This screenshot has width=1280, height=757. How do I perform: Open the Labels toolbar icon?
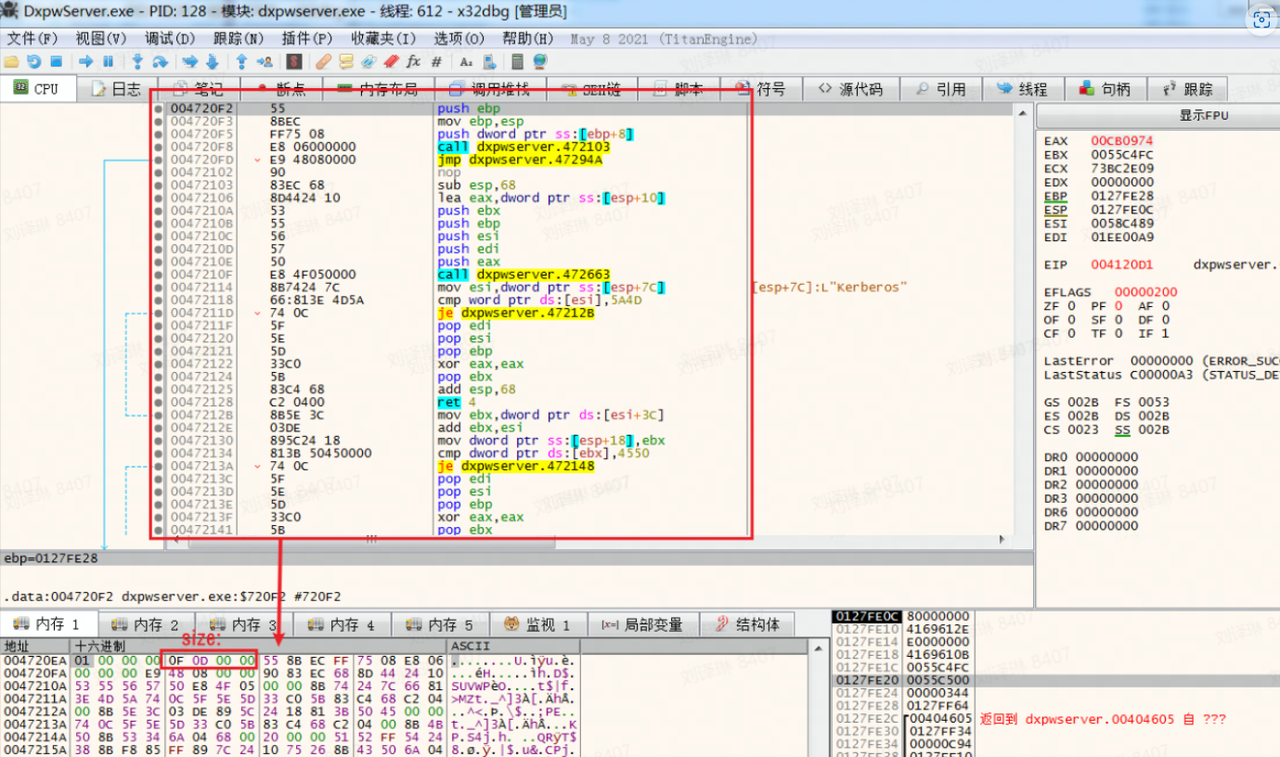click(x=369, y=61)
